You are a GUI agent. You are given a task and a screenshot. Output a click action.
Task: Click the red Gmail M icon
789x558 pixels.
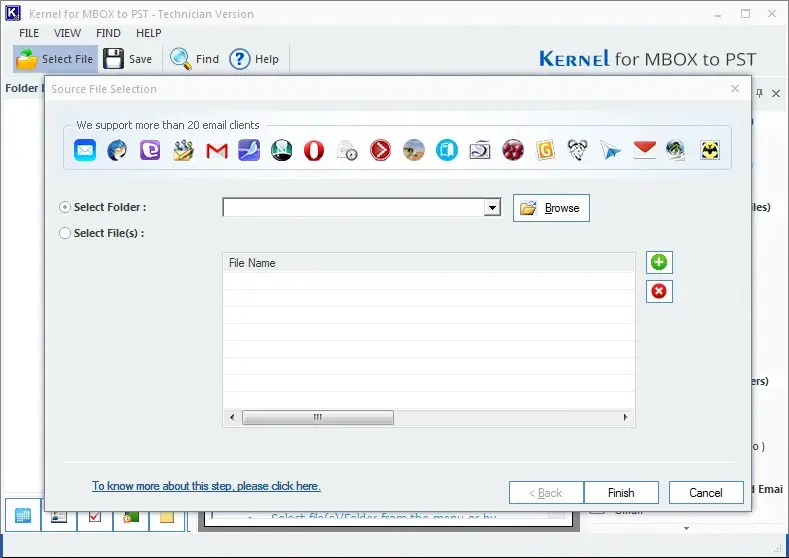click(x=217, y=150)
